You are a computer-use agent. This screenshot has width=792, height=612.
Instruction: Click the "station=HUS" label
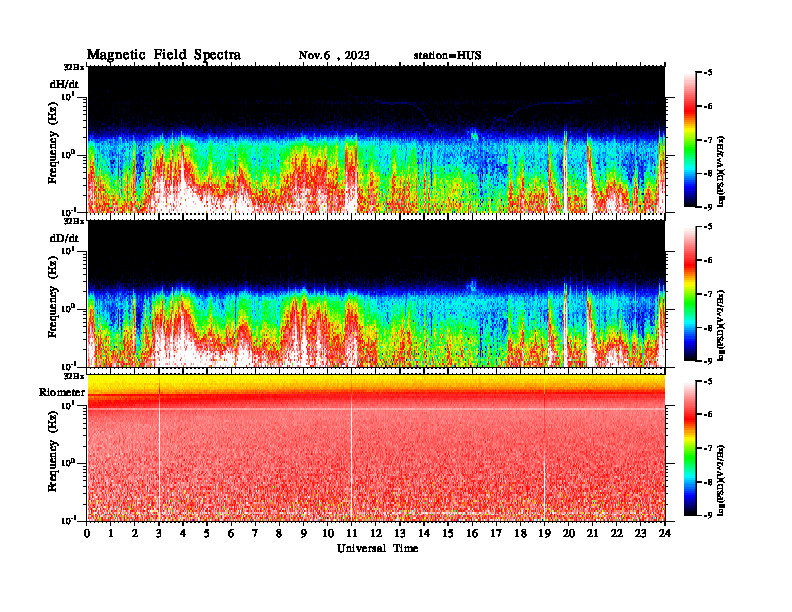pos(447,56)
